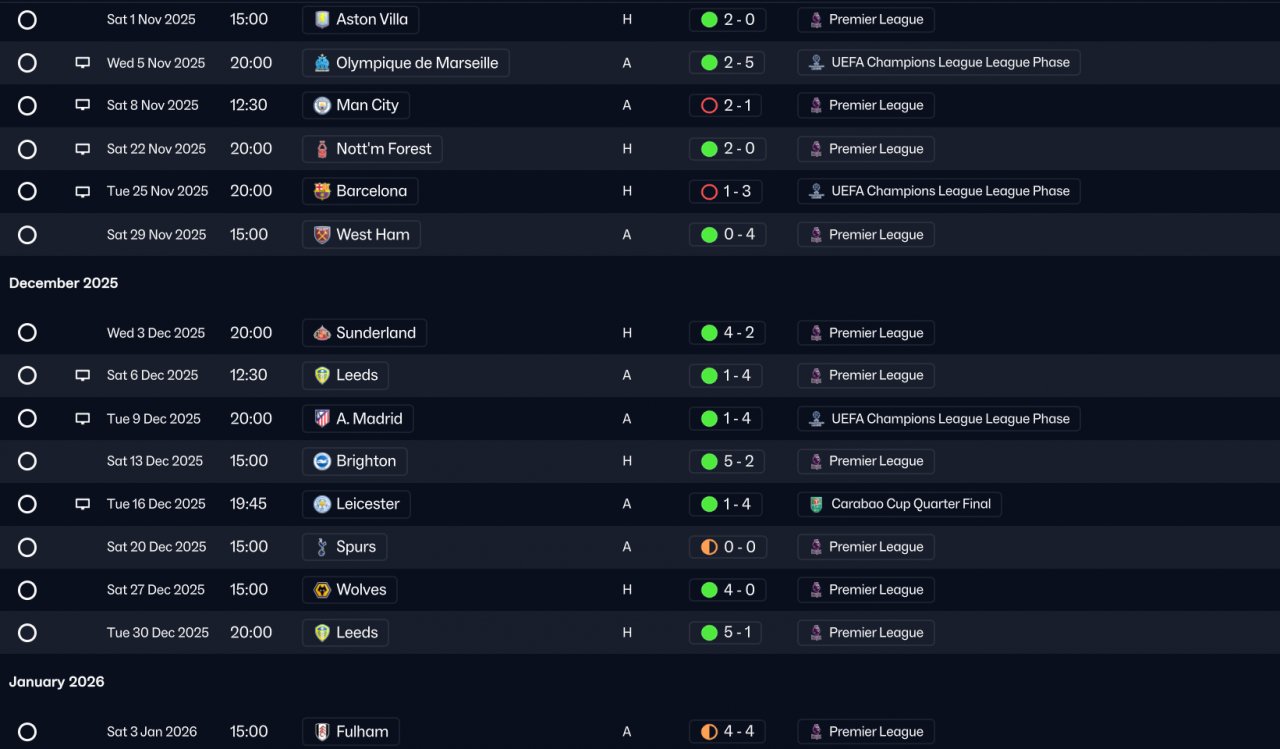Open the 2 - 5 result against Marseille
Image resolution: width=1280 pixels, height=749 pixels.
point(728,63)
